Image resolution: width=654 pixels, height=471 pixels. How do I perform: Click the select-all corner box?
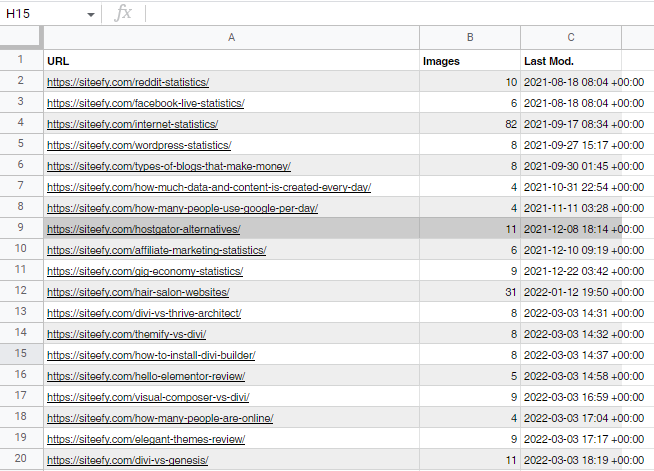(20, 37)
